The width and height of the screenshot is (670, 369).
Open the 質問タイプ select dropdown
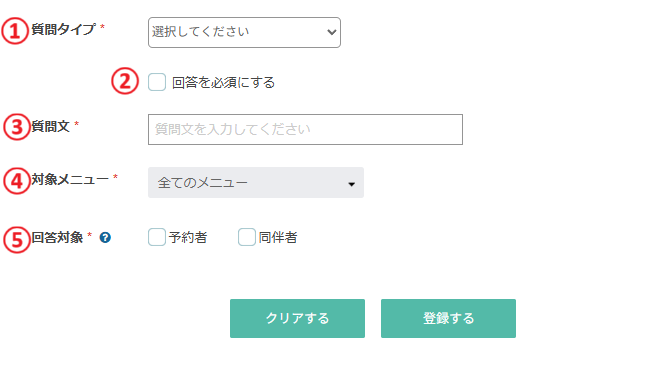click(244, 32)
